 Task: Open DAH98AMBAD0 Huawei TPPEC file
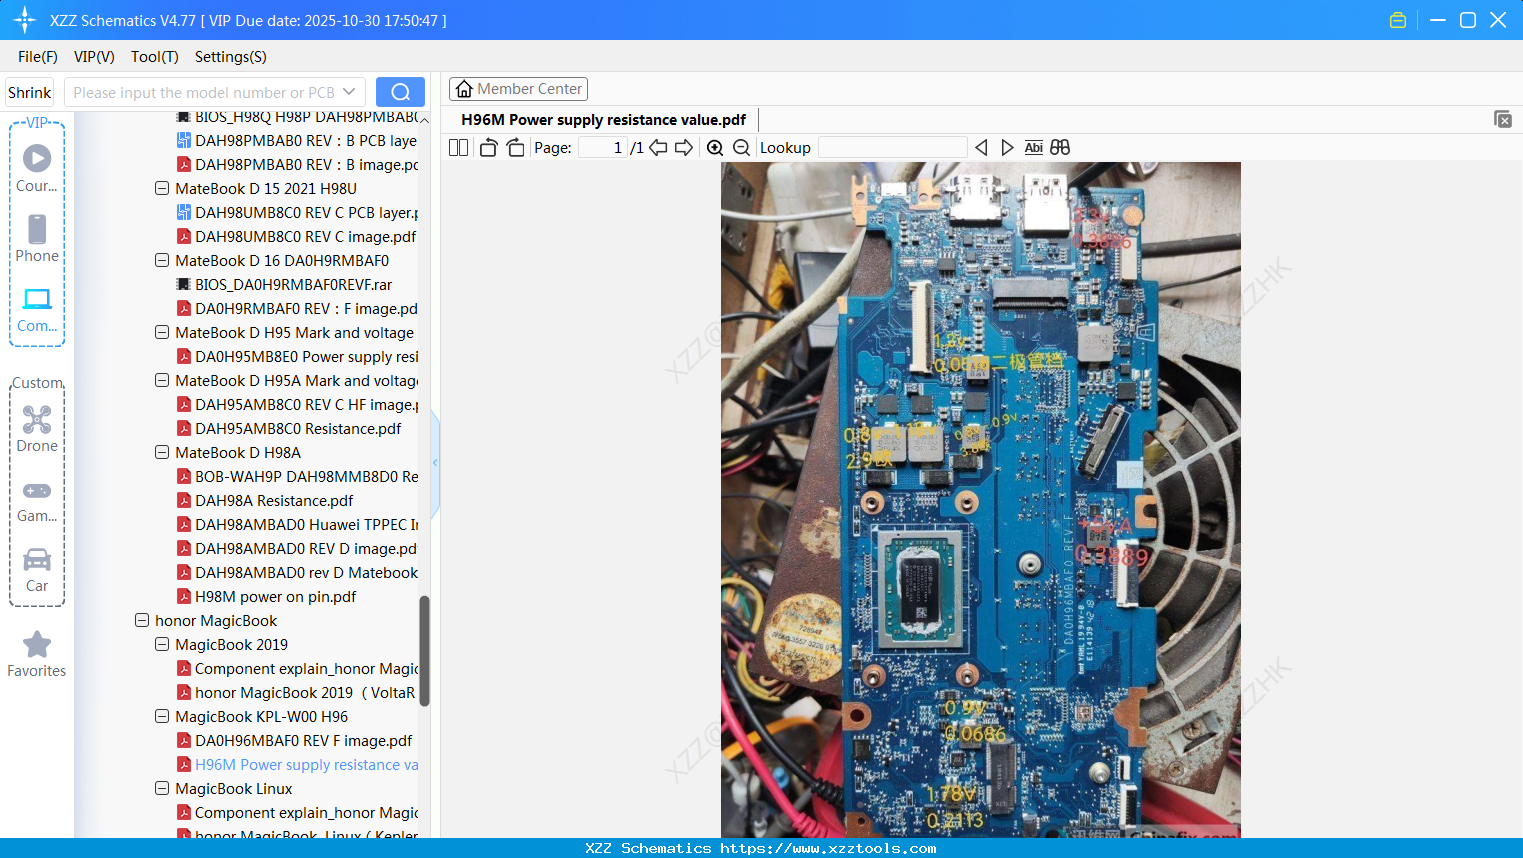[298, 524]
